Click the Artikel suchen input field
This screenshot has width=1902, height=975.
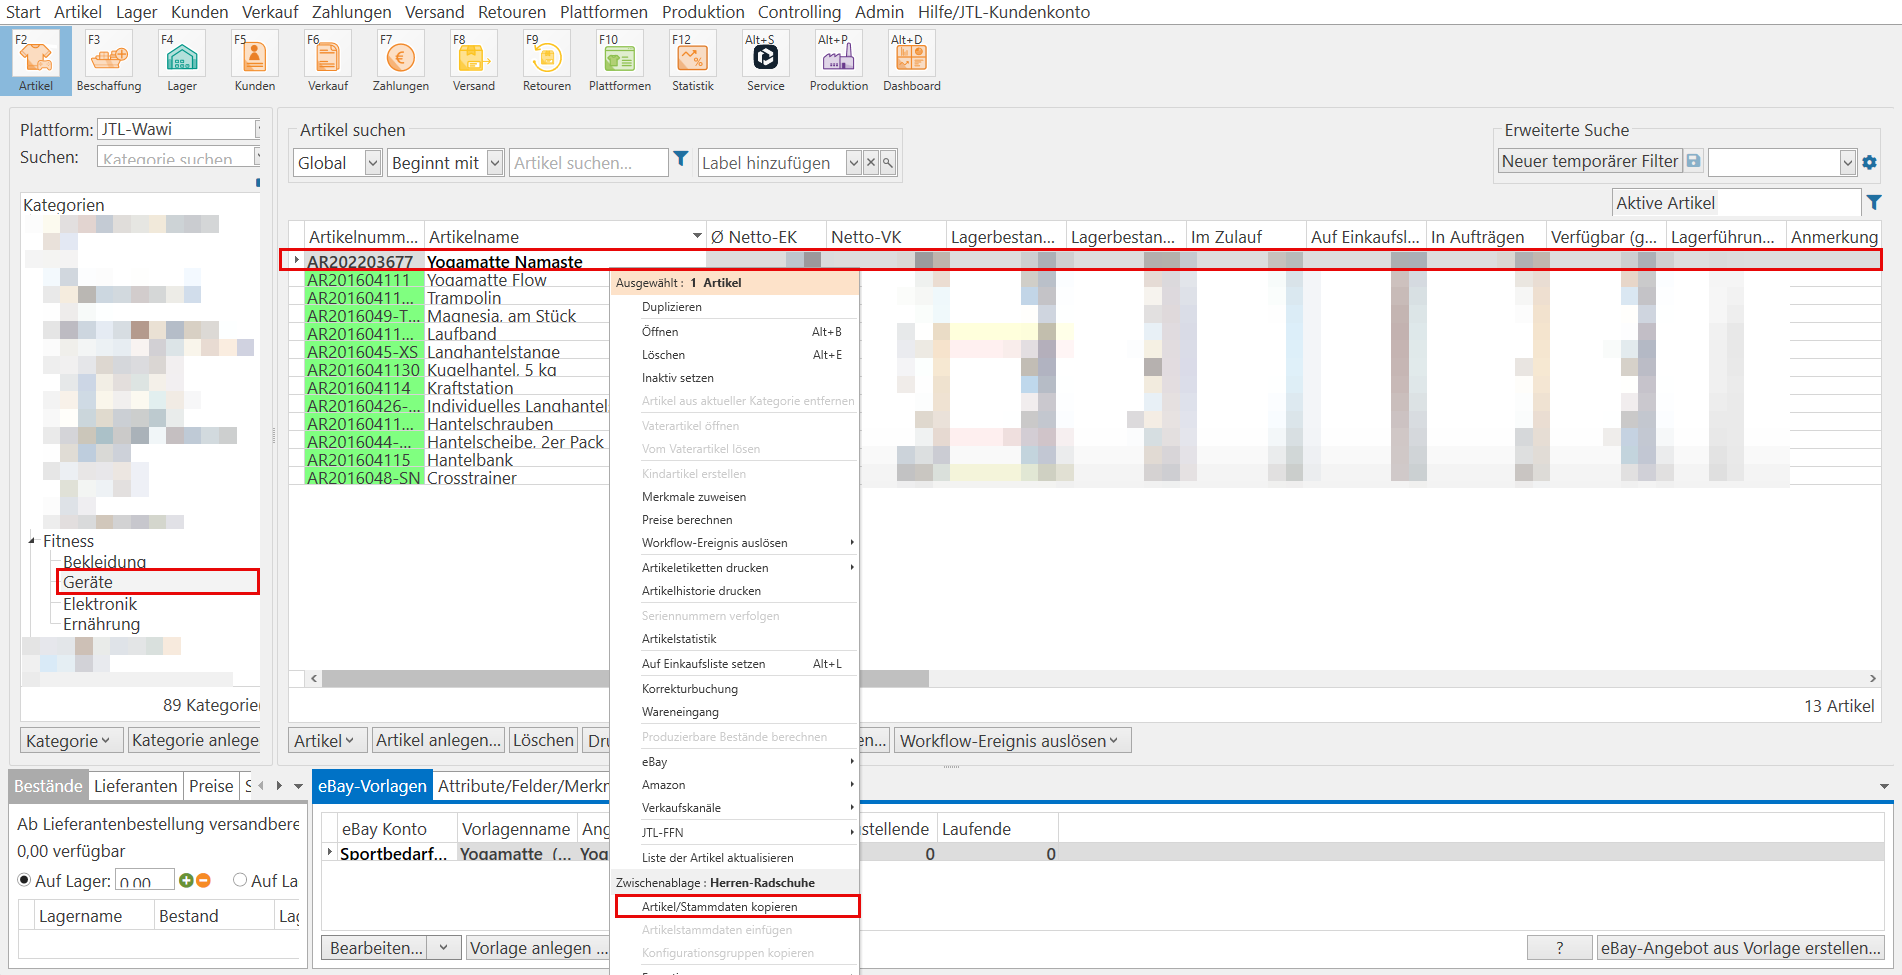click(x=588, y=163)
